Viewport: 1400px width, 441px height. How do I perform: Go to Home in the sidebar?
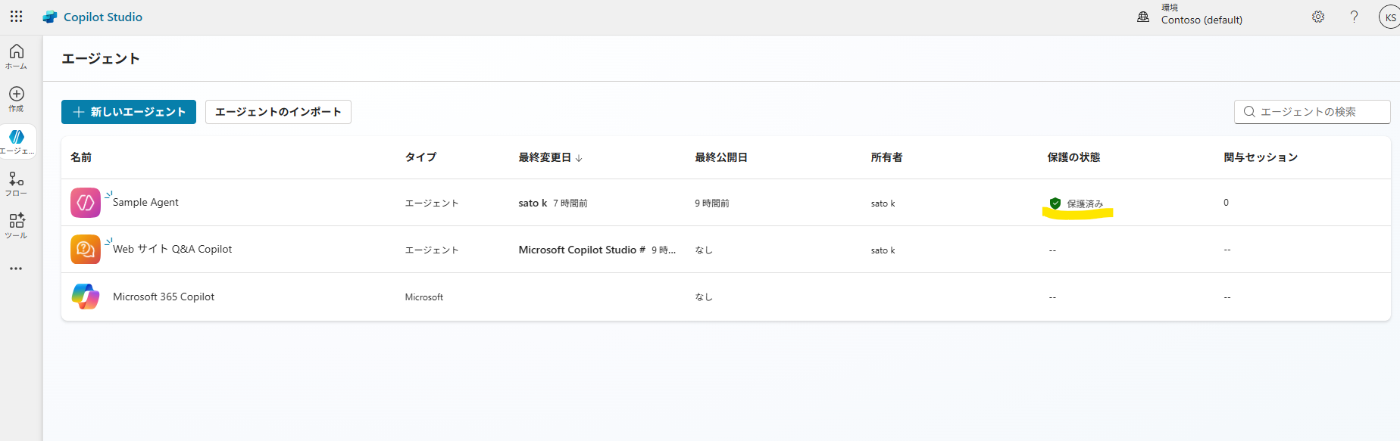[x=16, y=57]
